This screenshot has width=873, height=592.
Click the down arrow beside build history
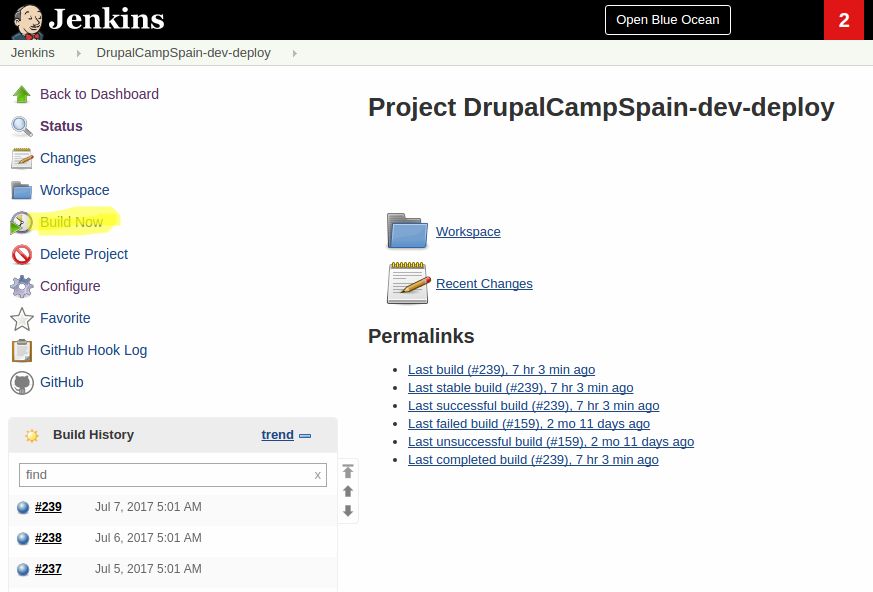(x=348, y=511)
